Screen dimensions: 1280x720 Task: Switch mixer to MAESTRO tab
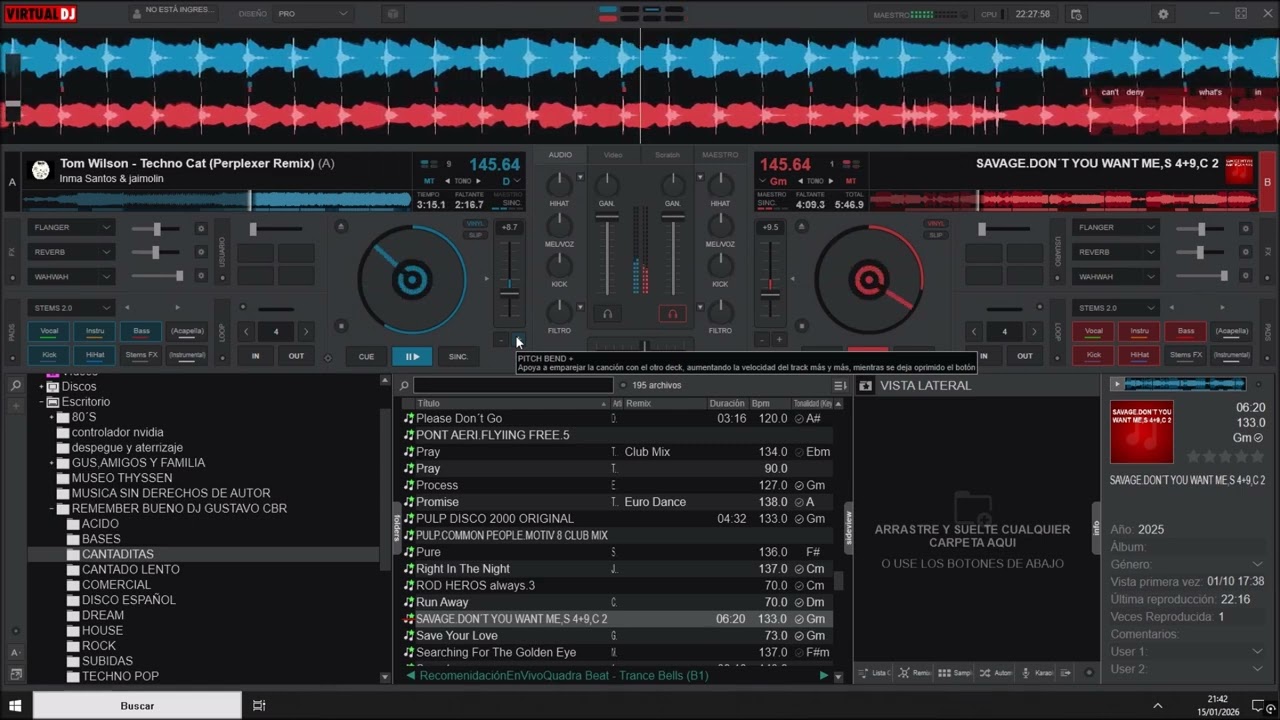point(720,155)
